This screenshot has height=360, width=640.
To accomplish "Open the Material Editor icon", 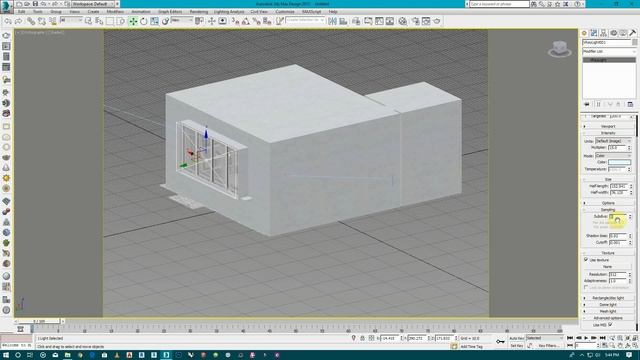I will 402,21.
